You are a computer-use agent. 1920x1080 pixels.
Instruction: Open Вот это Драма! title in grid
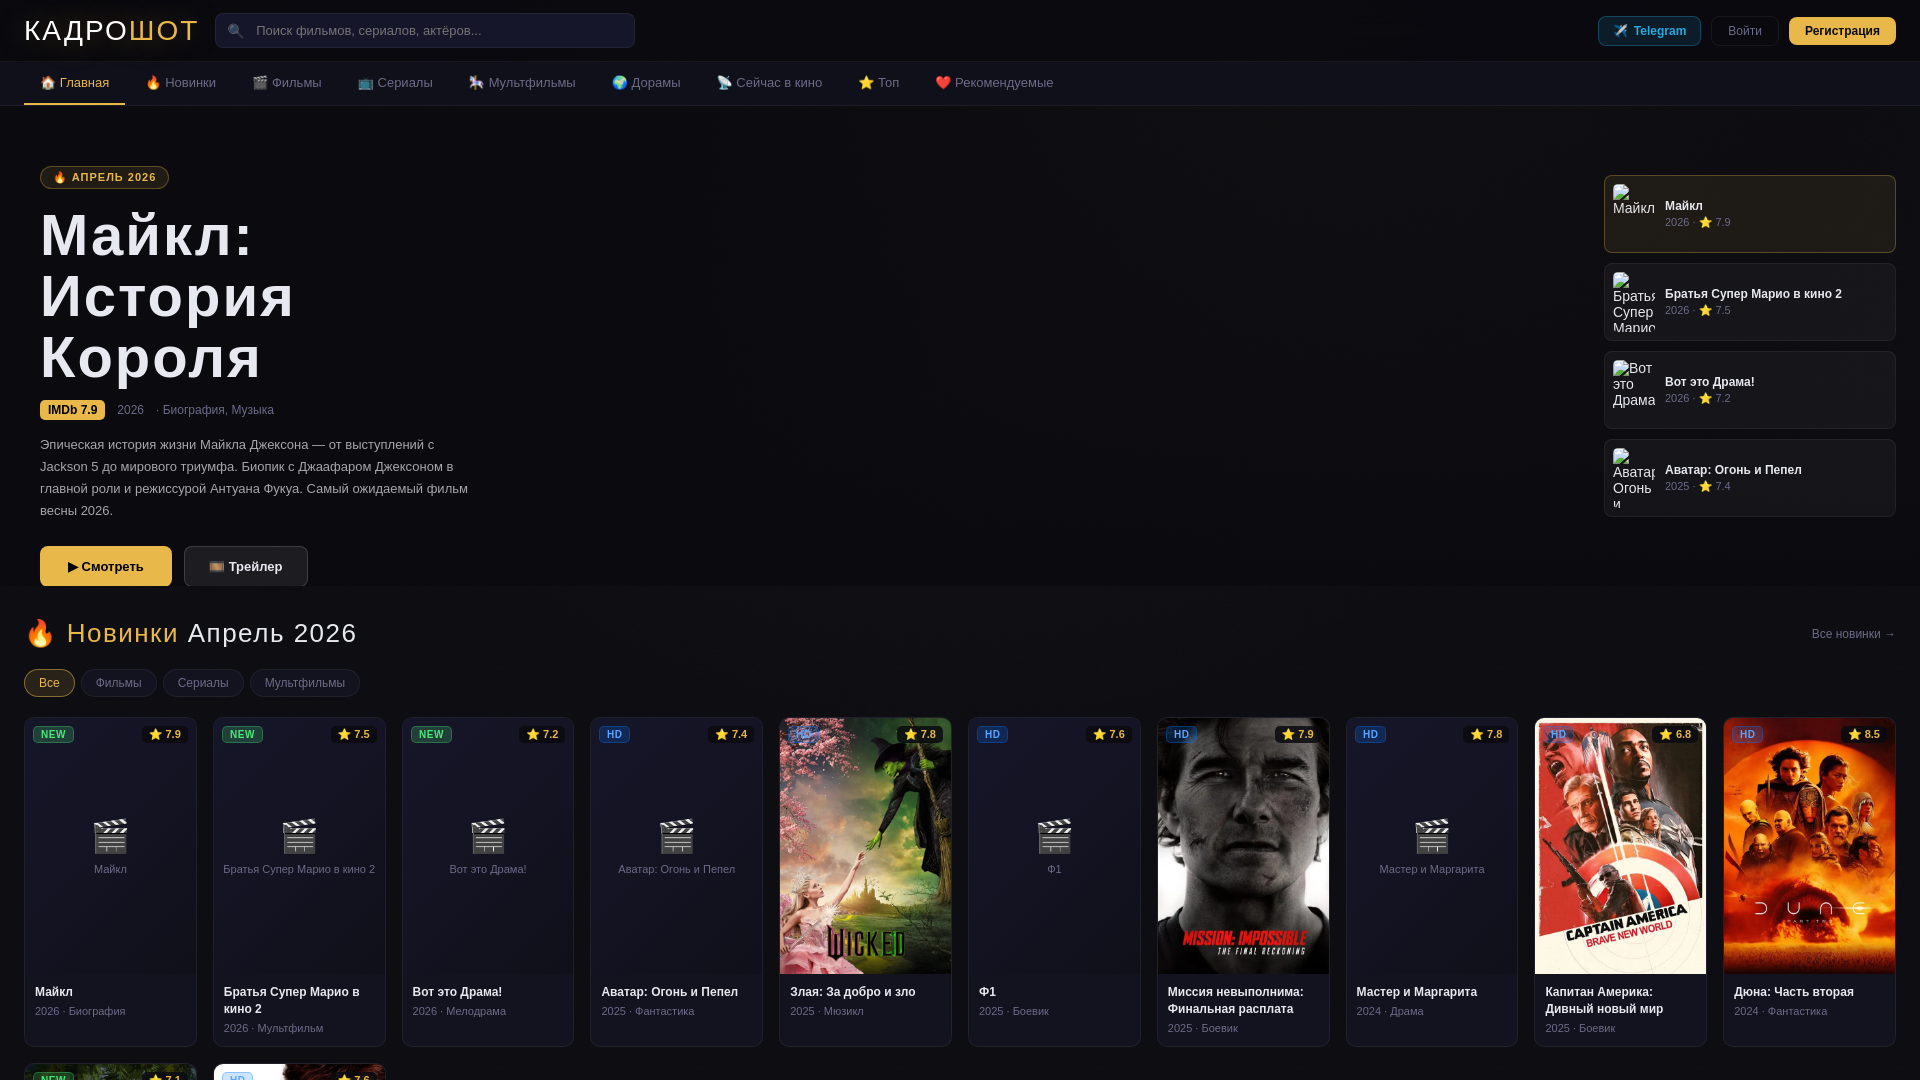[x=458, y=992]
